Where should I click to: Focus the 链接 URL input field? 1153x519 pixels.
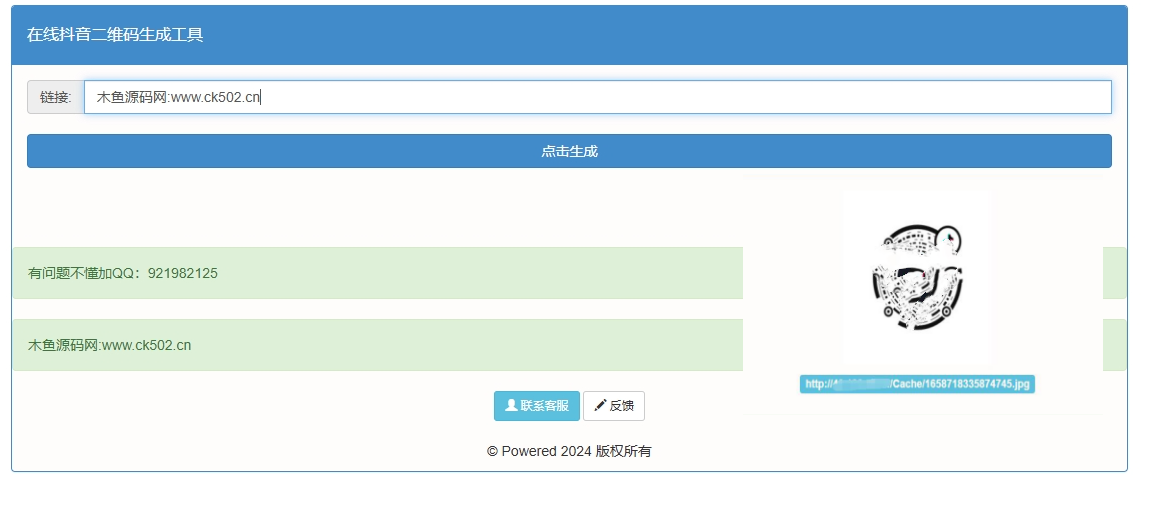[x=598, y=97]
